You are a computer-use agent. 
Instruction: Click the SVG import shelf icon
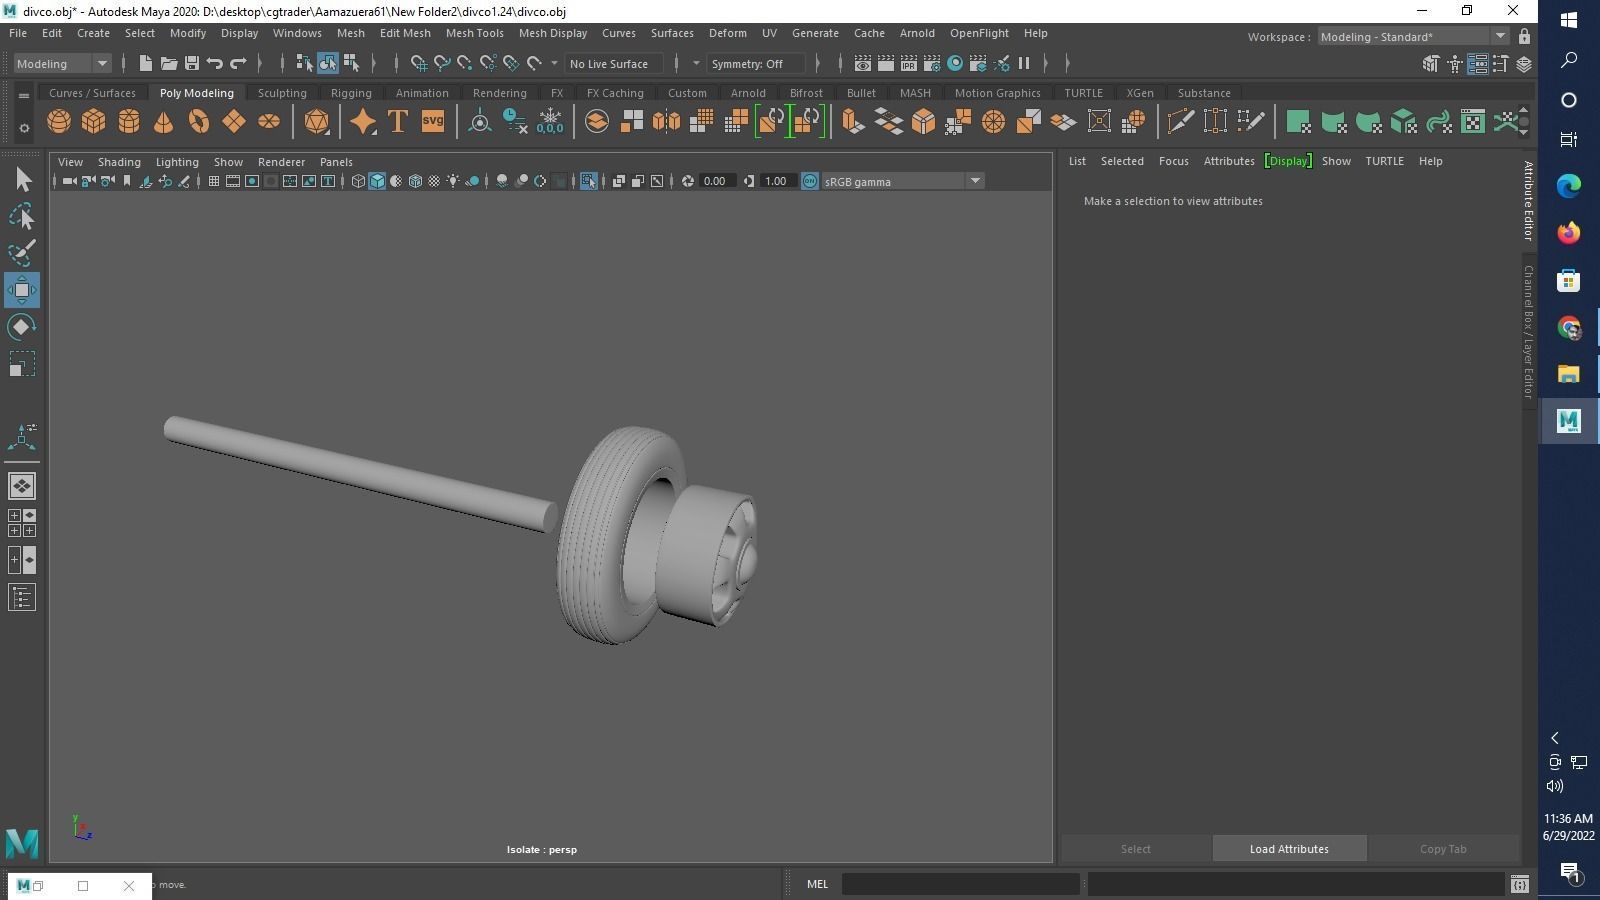click(433, 122)
